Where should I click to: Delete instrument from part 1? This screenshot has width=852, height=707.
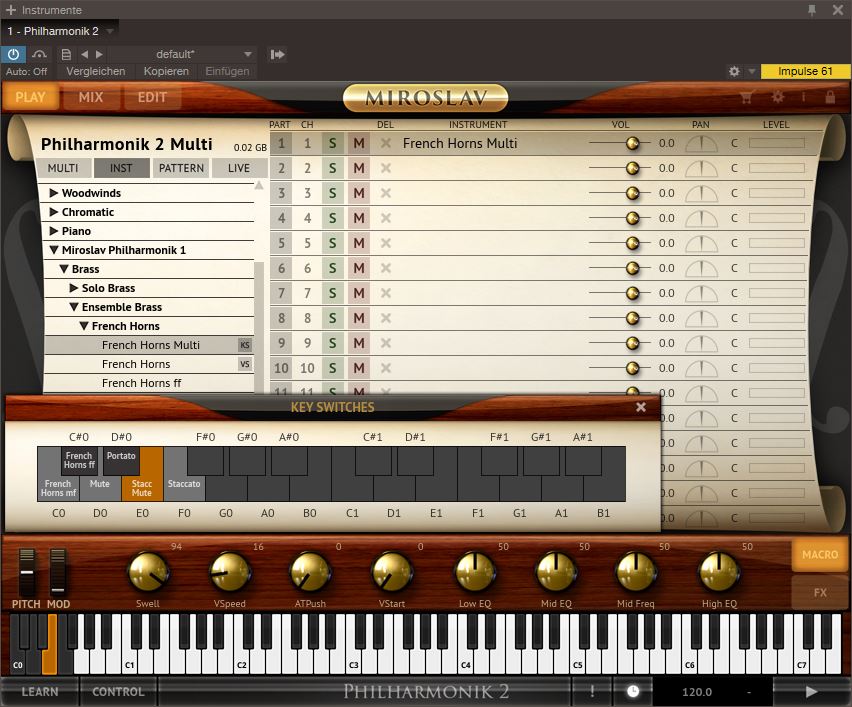[386, 143]
